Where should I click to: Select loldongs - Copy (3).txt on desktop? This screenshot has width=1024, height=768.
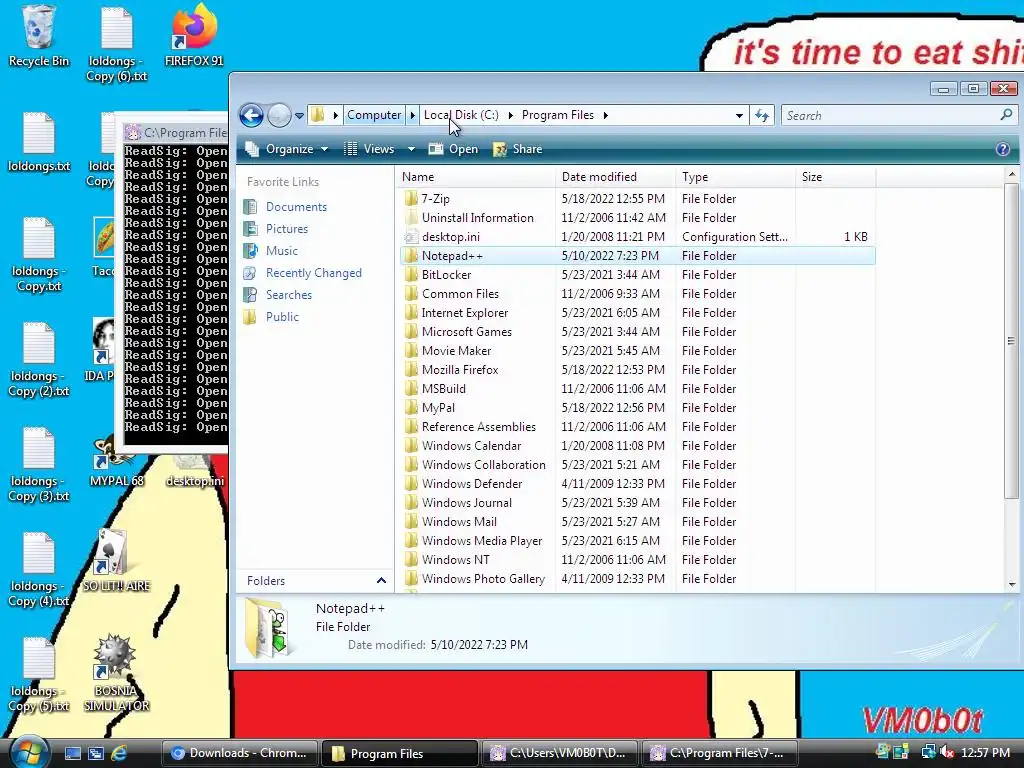(x=39, y=464)
